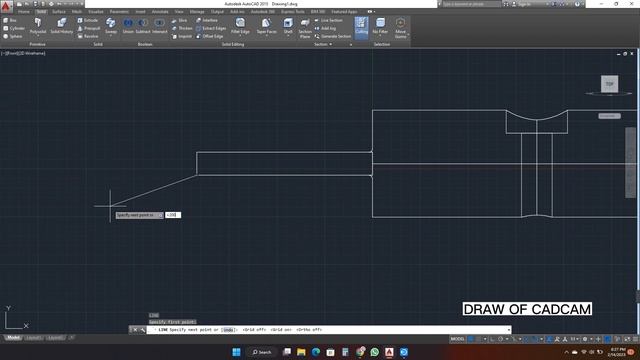This screenshot has height=360, width=640.
Task: Open snap mode dropdown arrow in status bar
Action: tap(485, 339)
